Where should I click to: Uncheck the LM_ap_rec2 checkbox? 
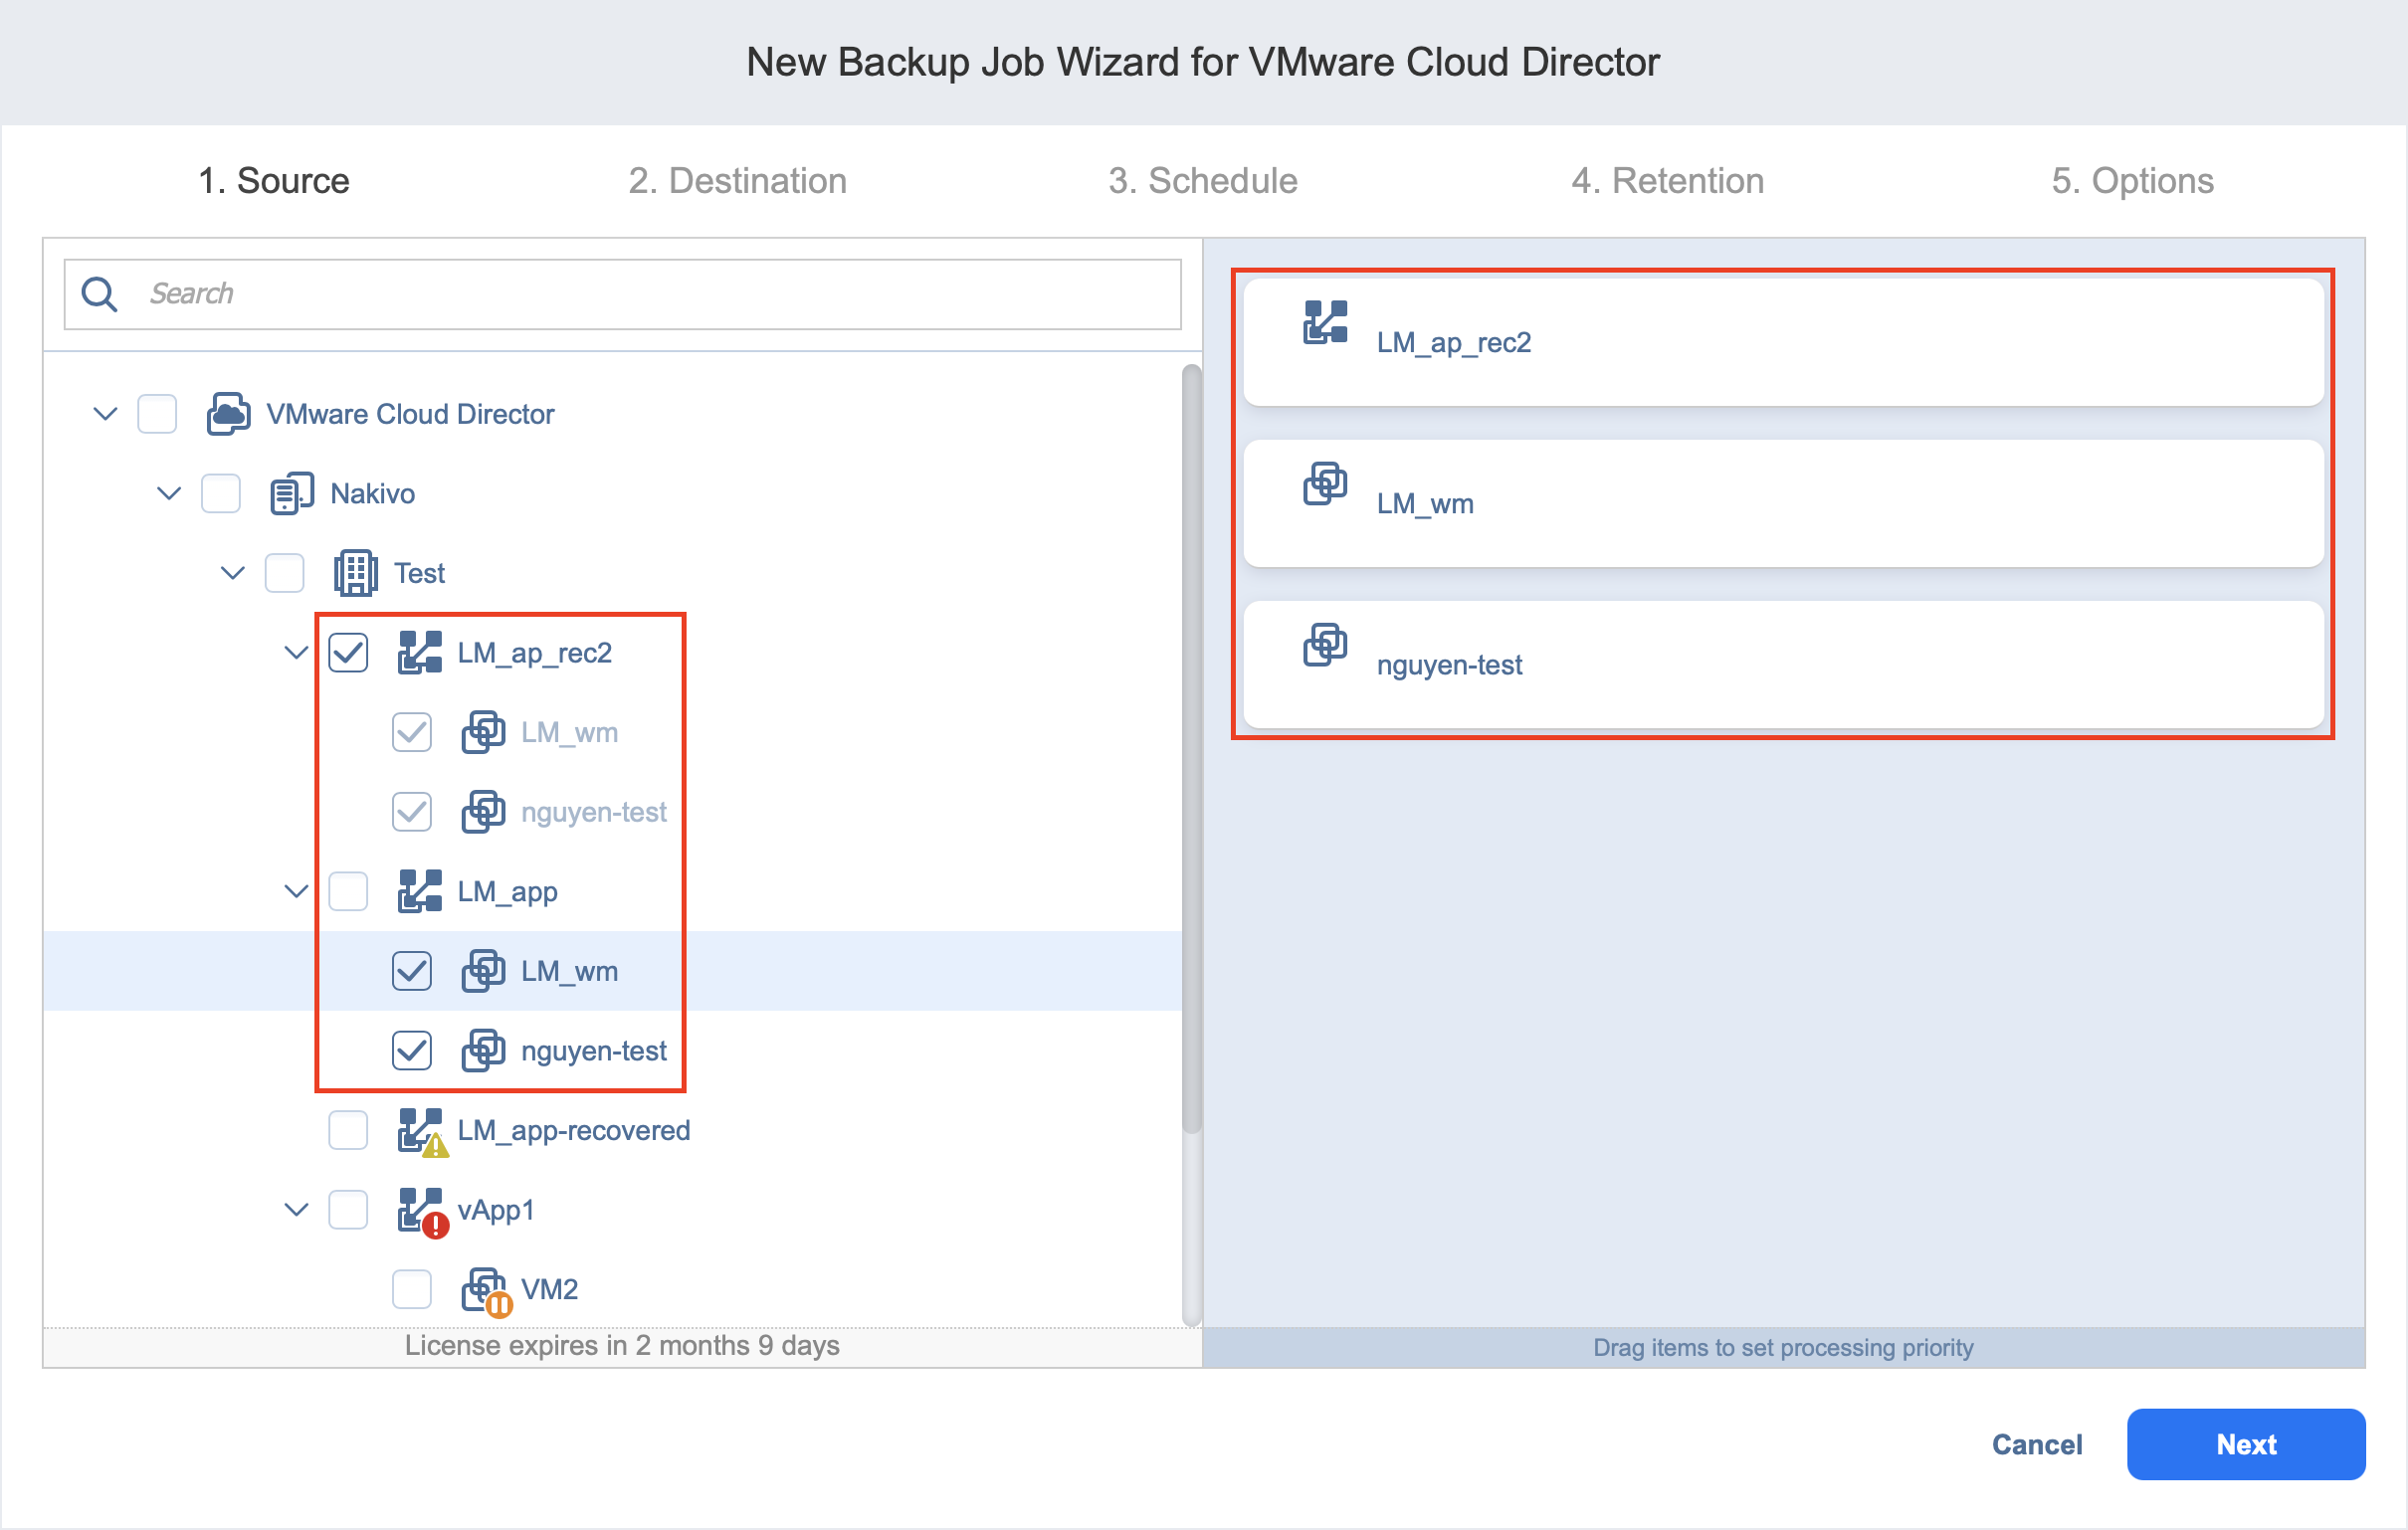tap(348, 653)
